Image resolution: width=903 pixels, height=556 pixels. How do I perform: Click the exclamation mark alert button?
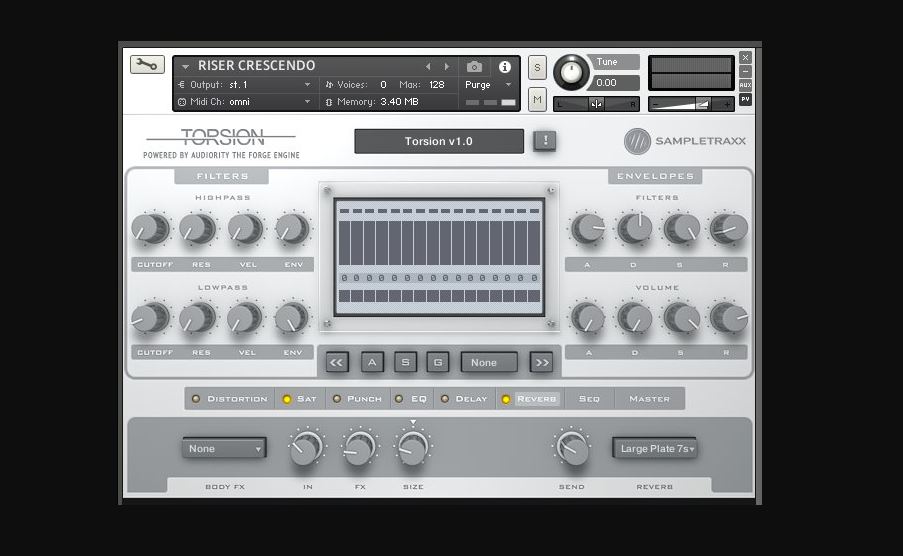click(x=545, y=141)
